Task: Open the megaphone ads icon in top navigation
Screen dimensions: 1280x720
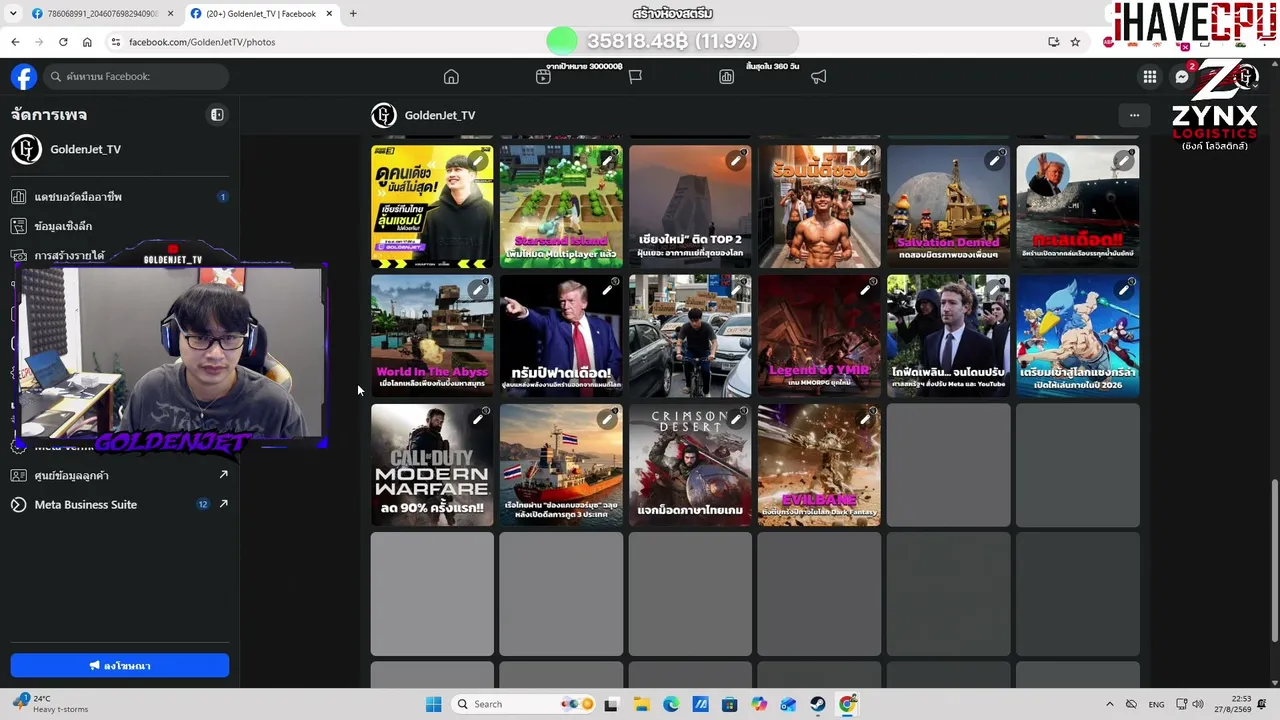Action: pyautogui.click(x=819, y=77)
